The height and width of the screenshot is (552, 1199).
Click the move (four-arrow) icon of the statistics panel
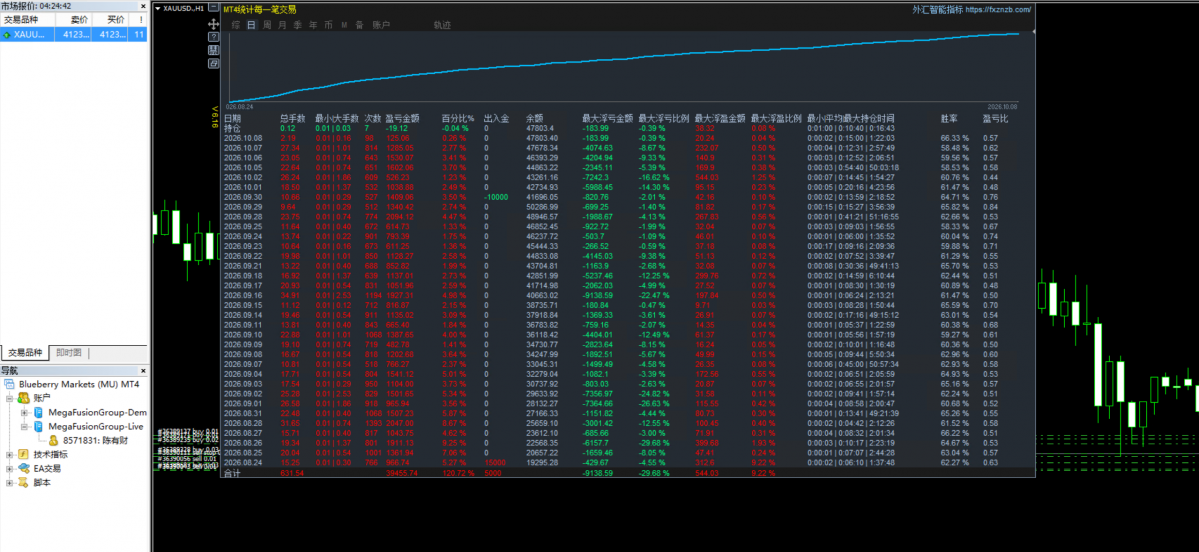click(213, 24)
